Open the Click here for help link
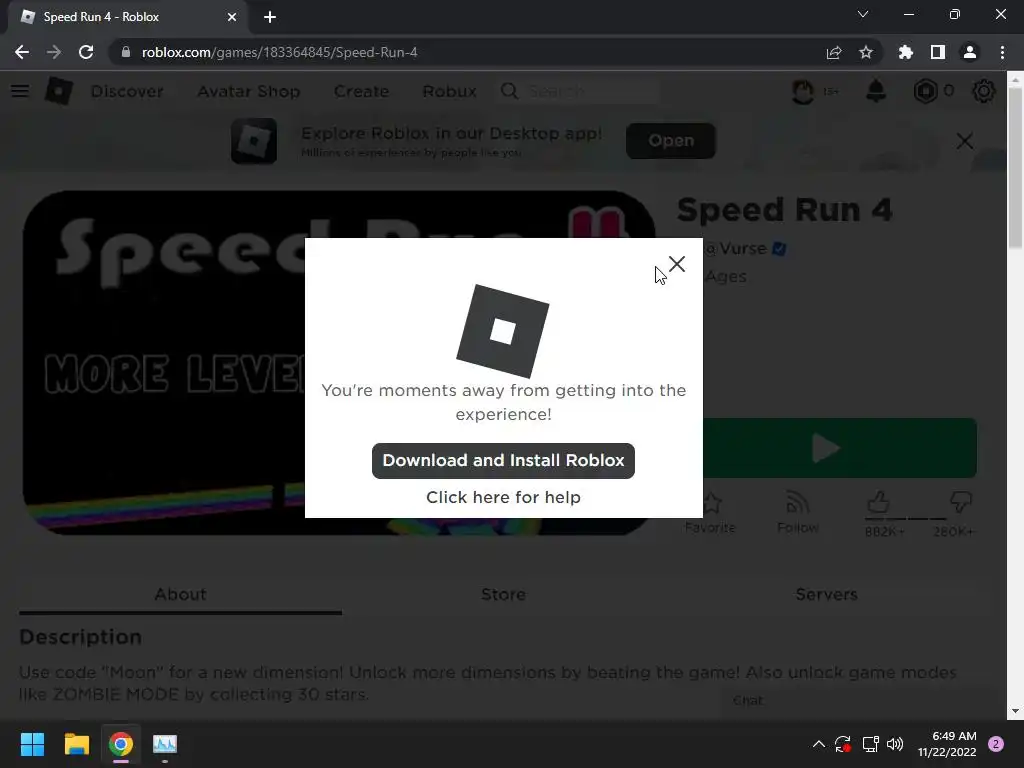This screenshot has width=1024, height=768. click(x=503, y=497)
